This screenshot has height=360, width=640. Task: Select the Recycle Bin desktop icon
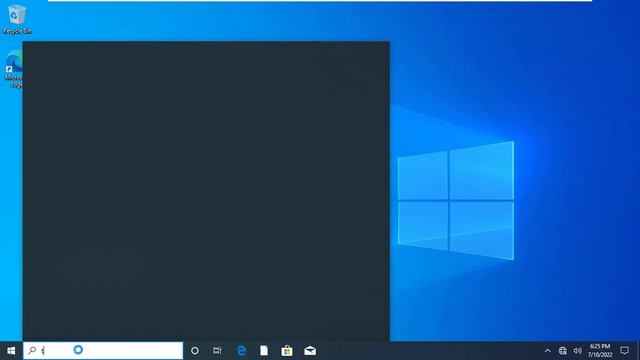[17, 20]
